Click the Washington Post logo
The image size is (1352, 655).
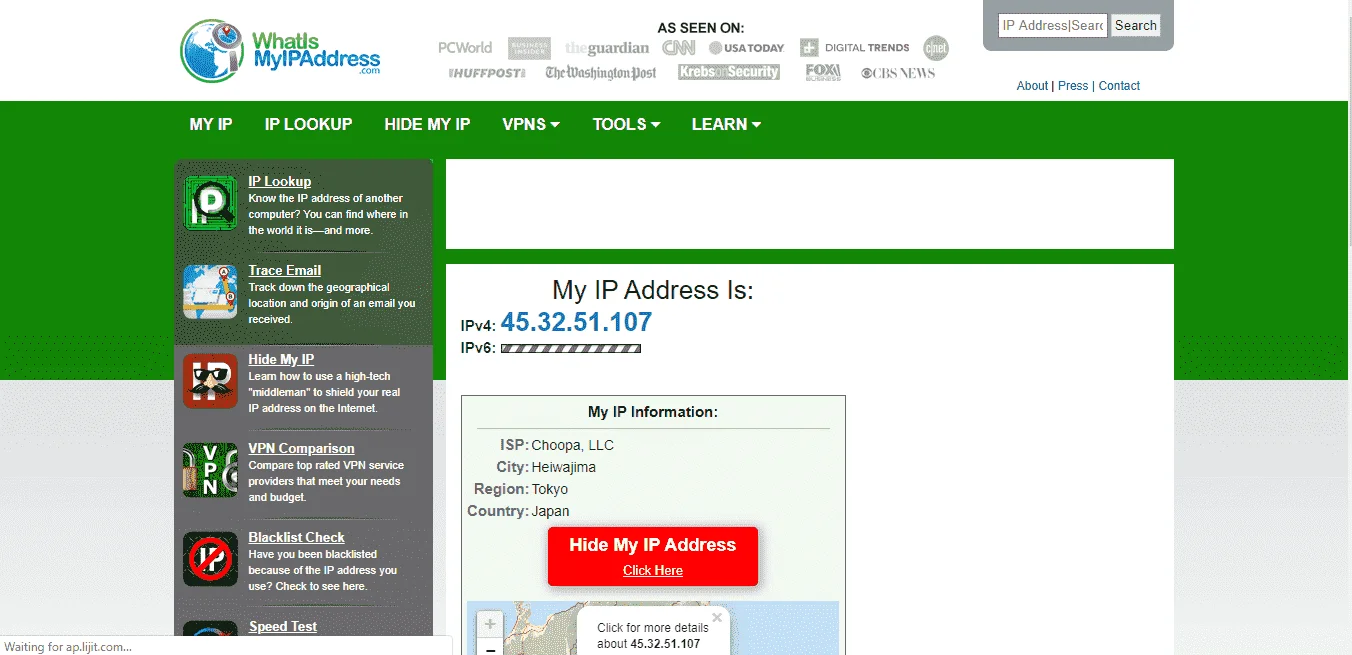coord(601,73)
